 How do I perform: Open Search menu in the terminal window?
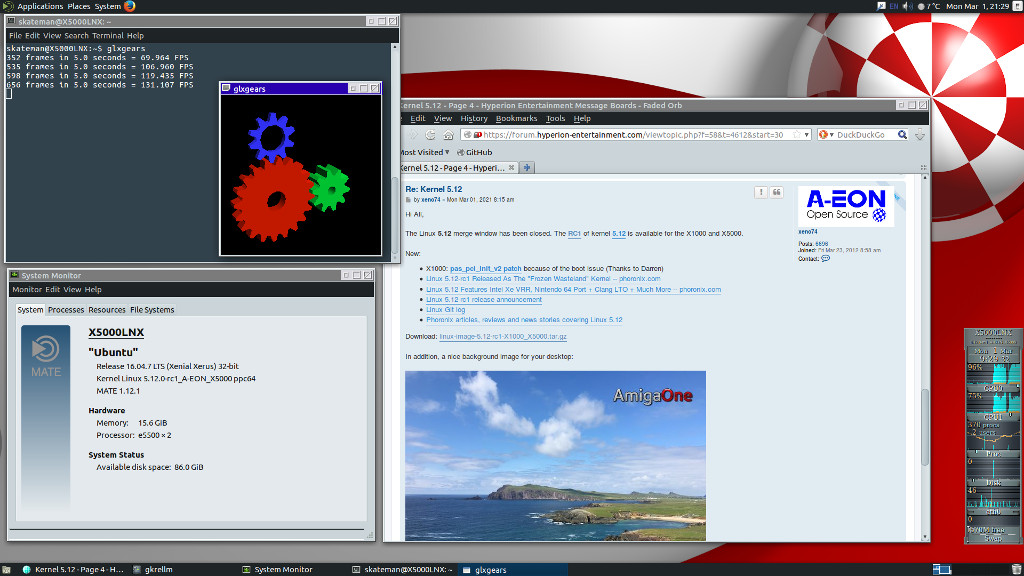(76, 35)
